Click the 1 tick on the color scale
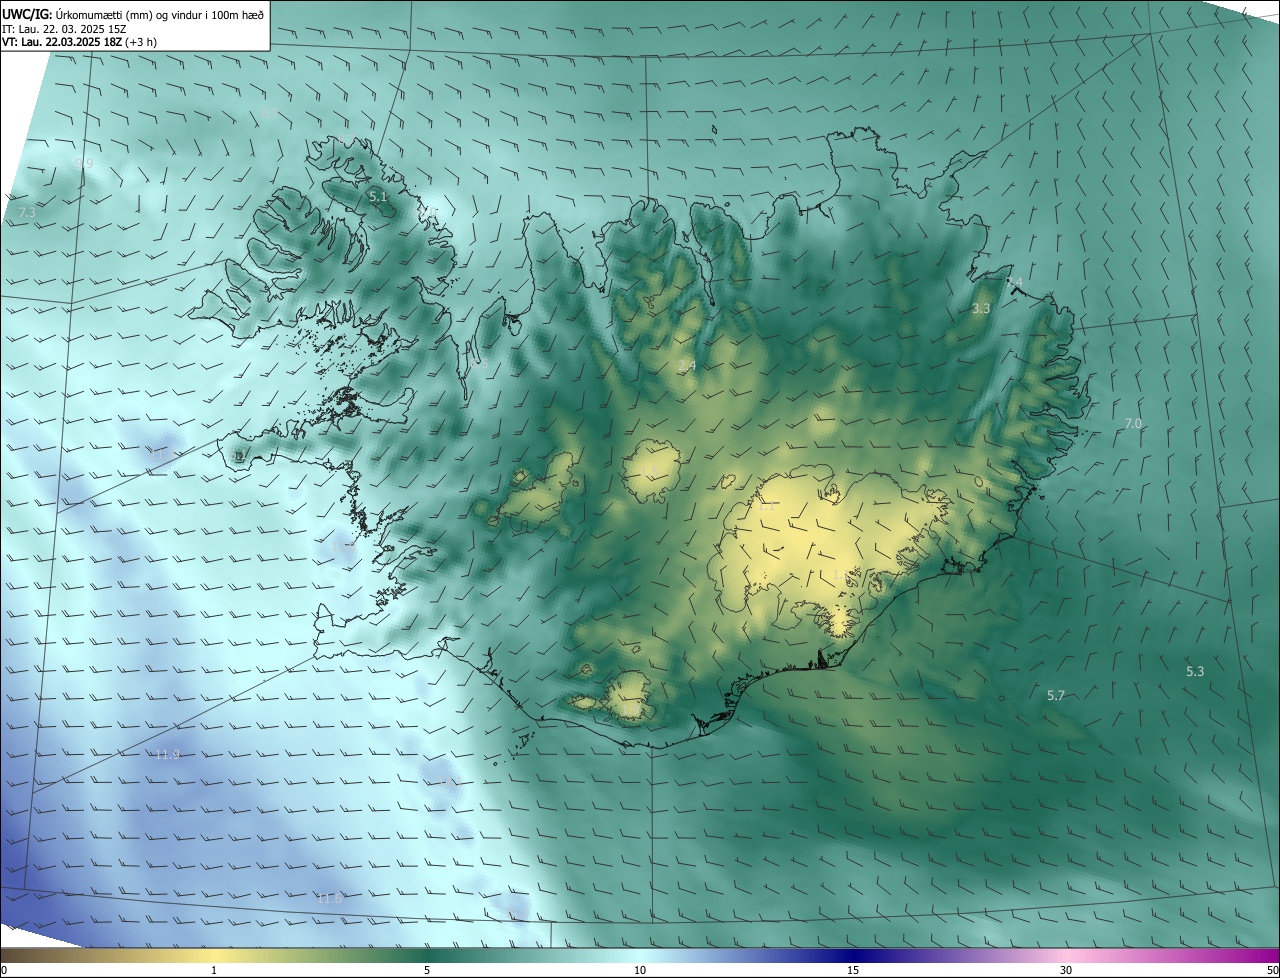The height and width of the screenshot is (978, 1280). coord(214,970)
